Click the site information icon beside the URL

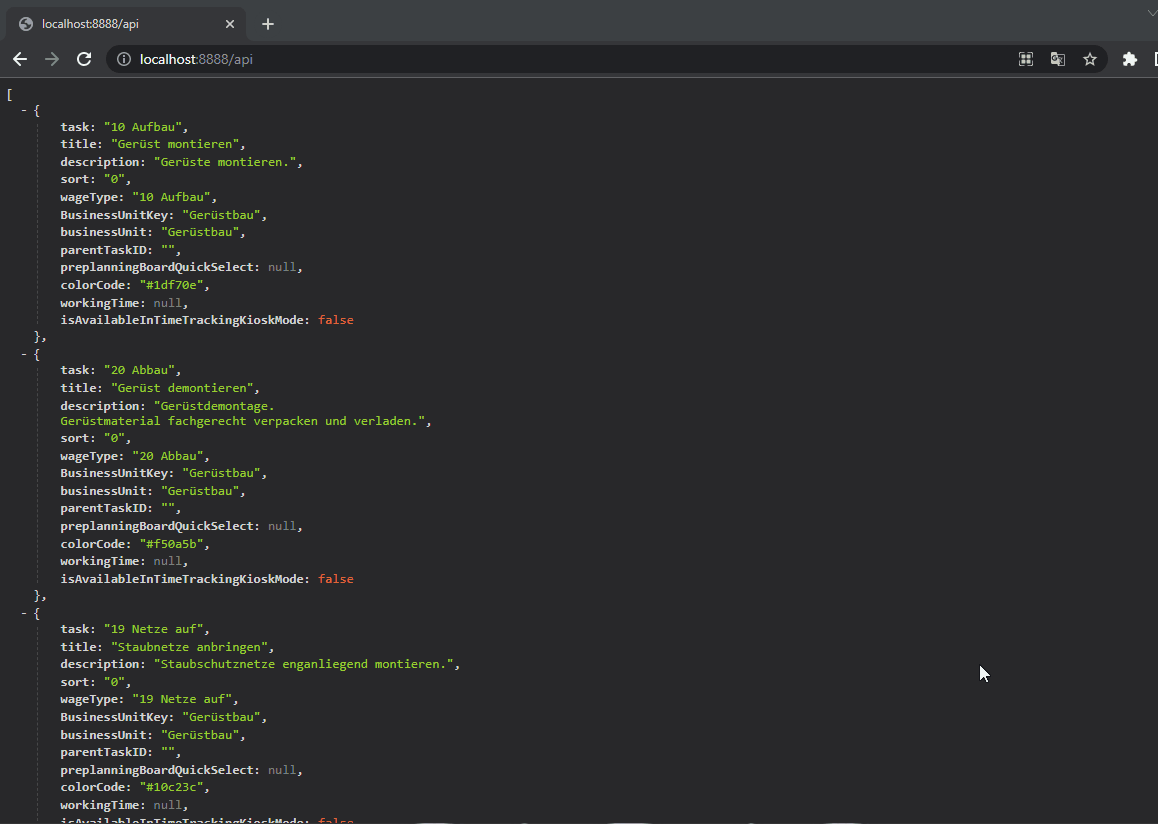coord(122,59)
